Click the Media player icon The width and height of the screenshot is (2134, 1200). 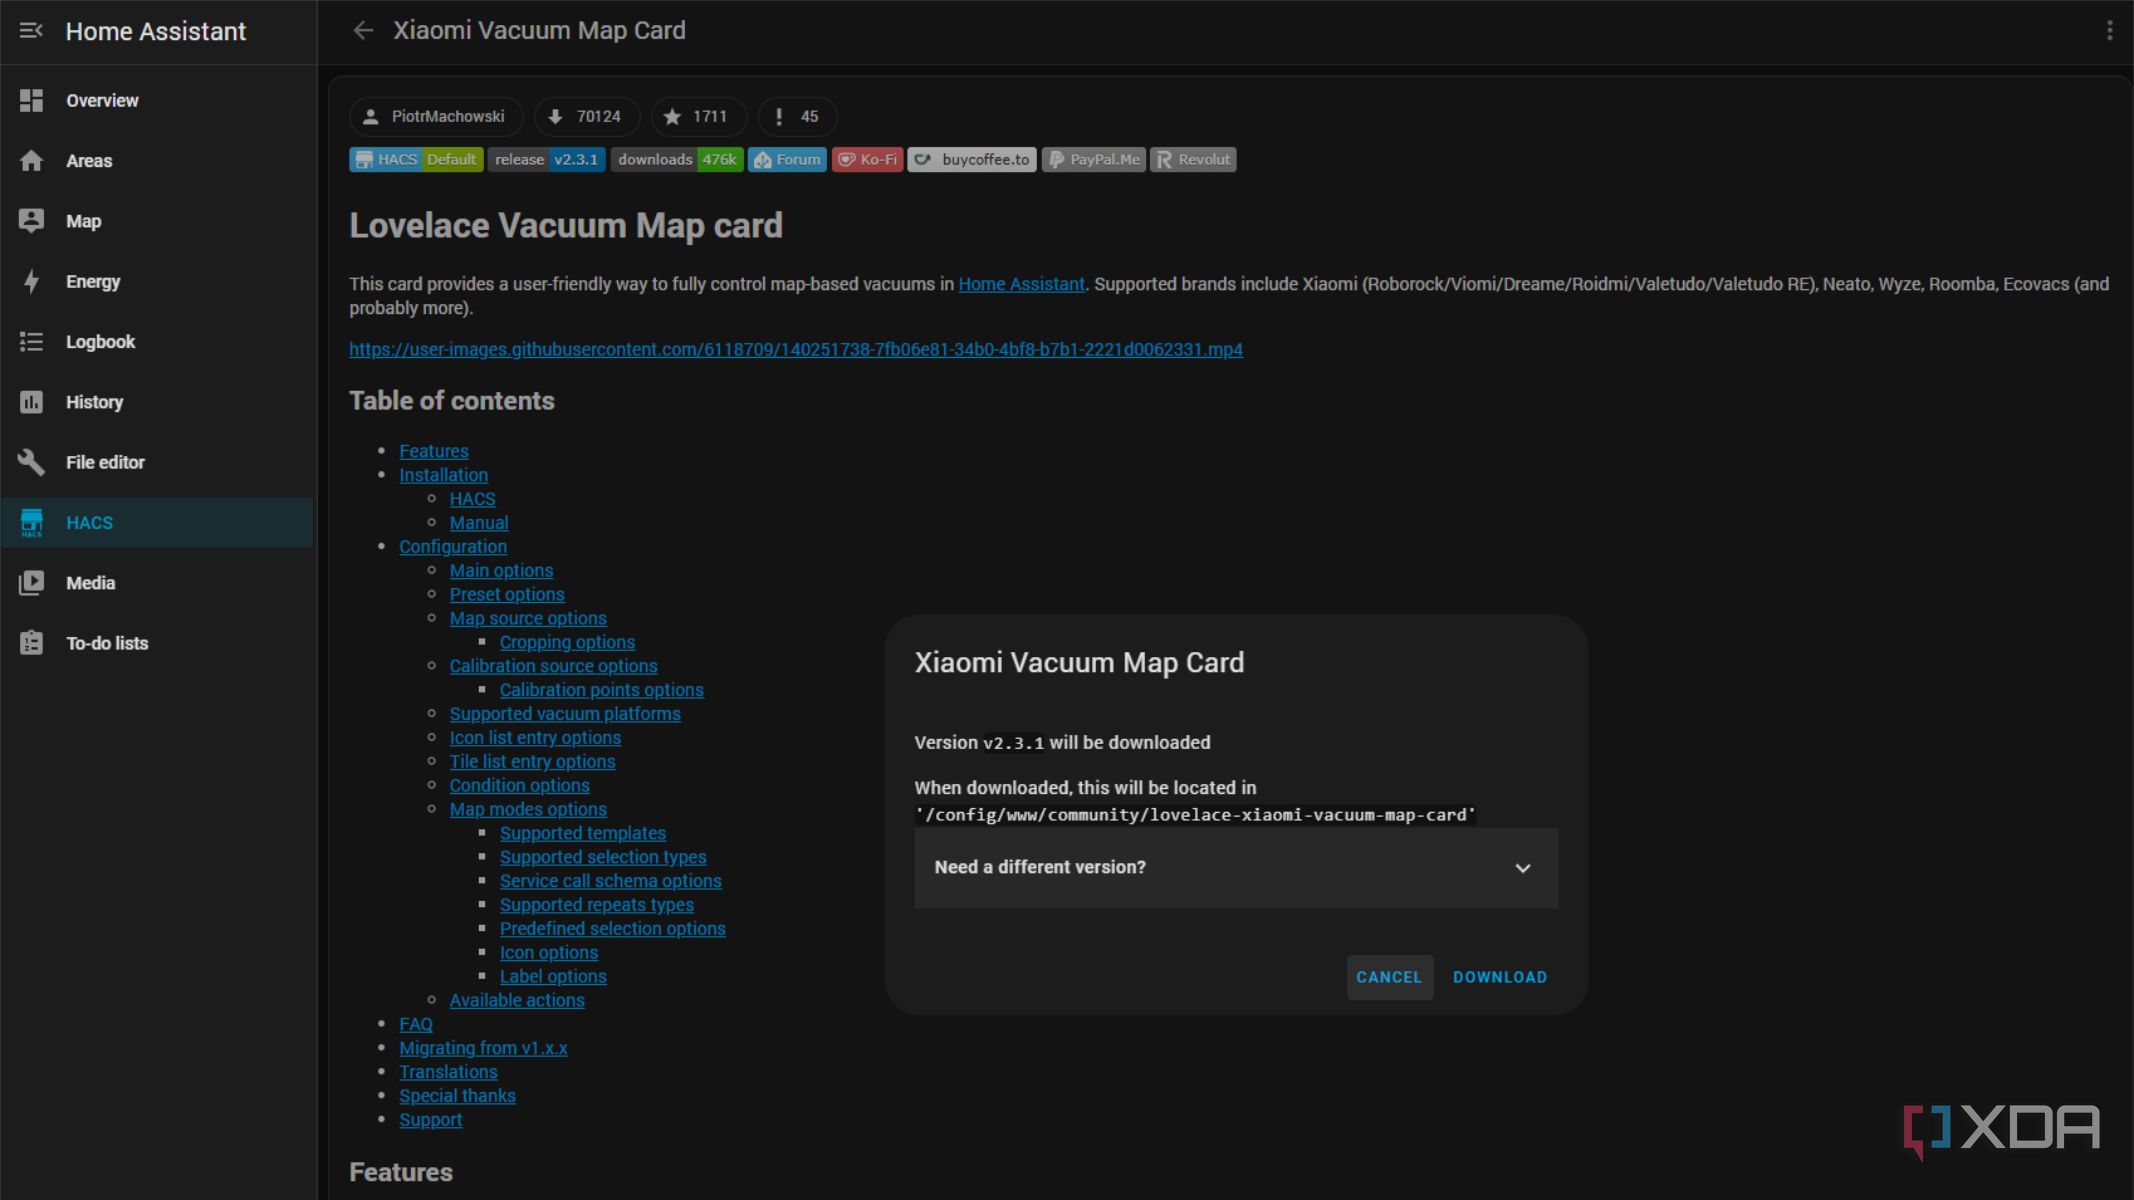[x=31, y=583]
